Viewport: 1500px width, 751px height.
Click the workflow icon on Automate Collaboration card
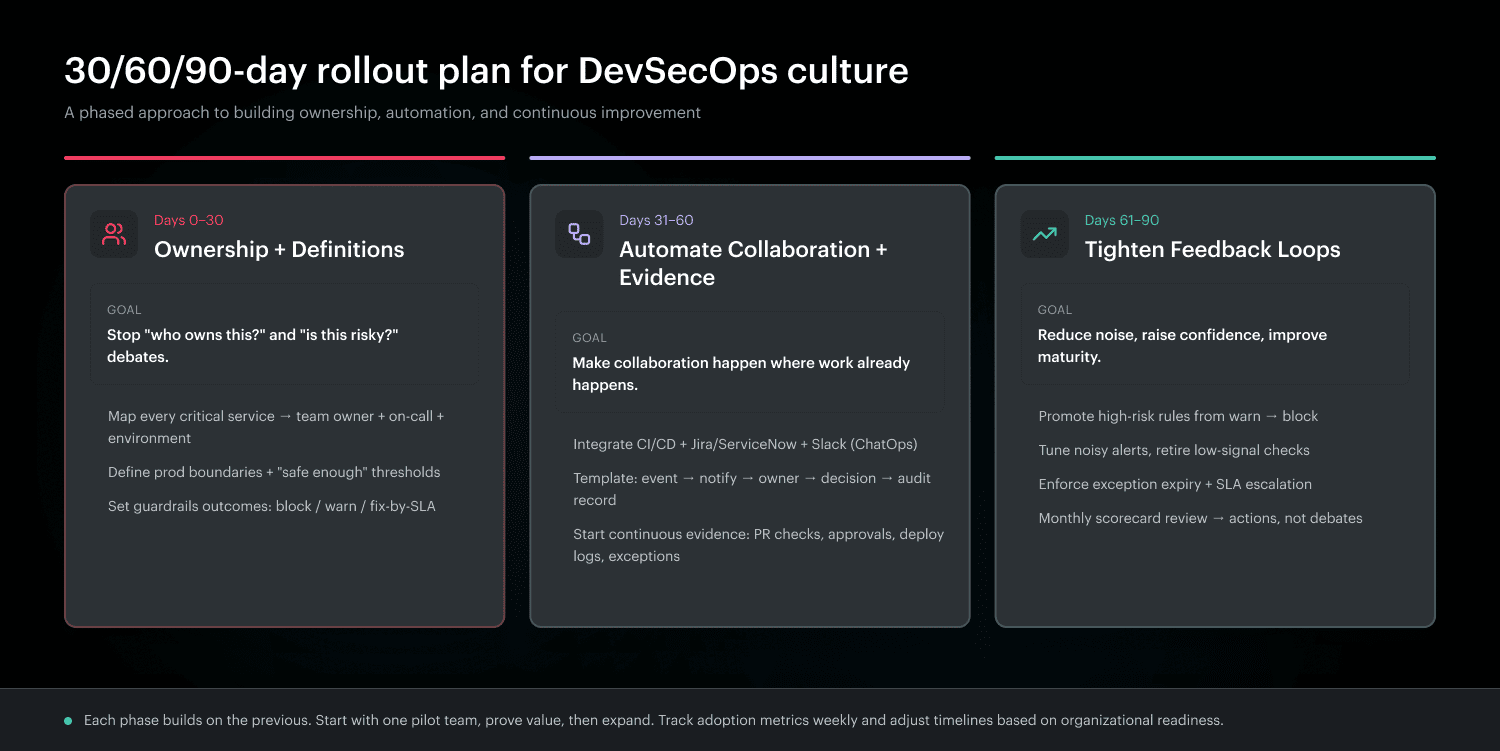pos(578,232)
